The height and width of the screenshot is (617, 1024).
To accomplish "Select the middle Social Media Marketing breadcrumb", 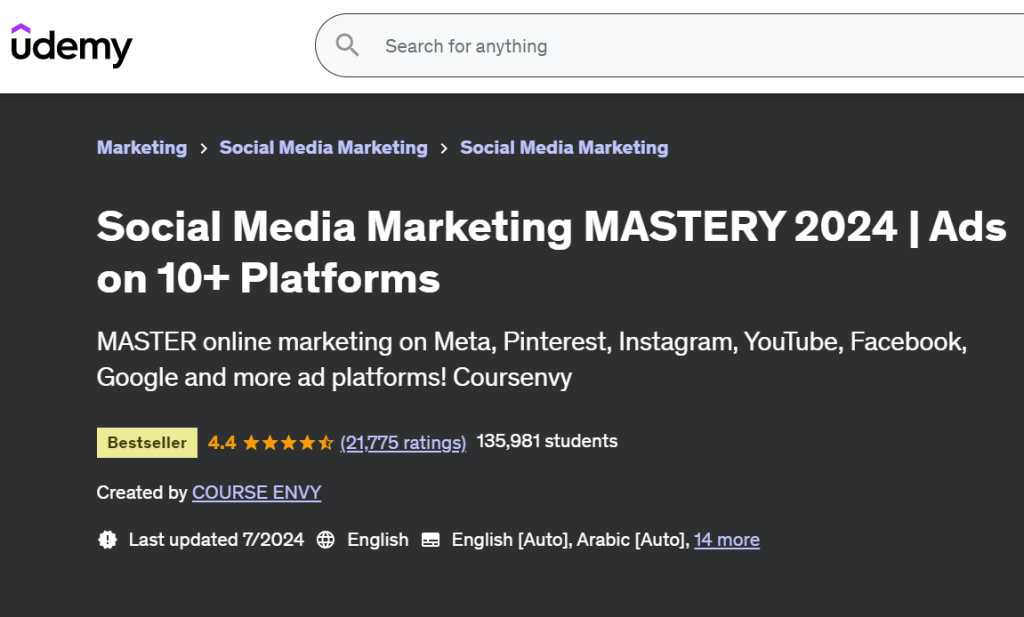I will tap(323, 147).
